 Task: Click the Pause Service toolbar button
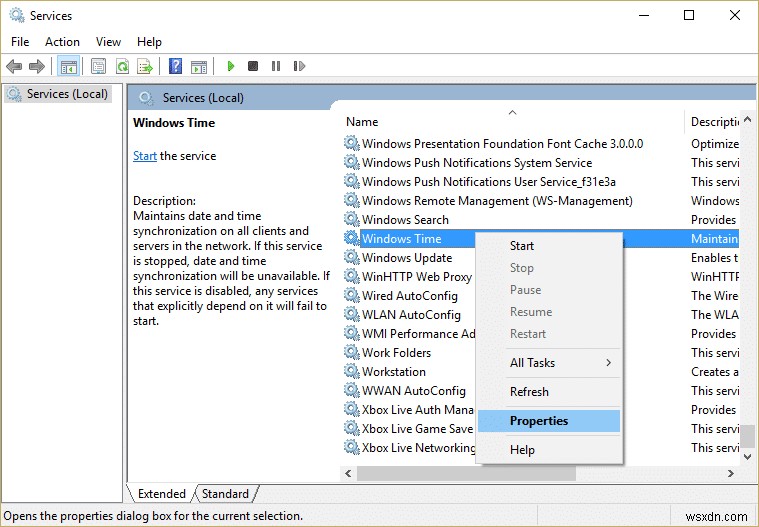[276, 66]
